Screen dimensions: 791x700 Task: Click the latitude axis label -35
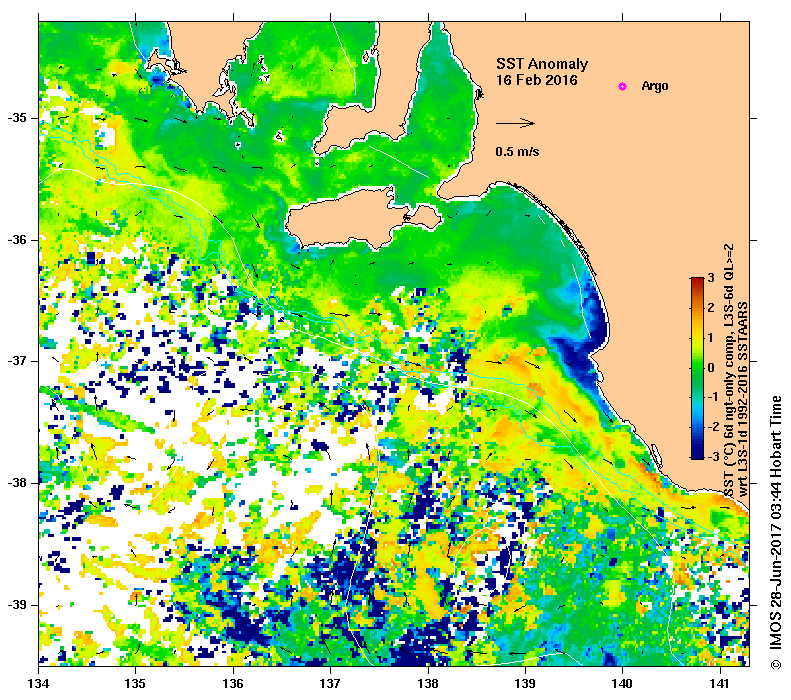(x=17, y=118)
